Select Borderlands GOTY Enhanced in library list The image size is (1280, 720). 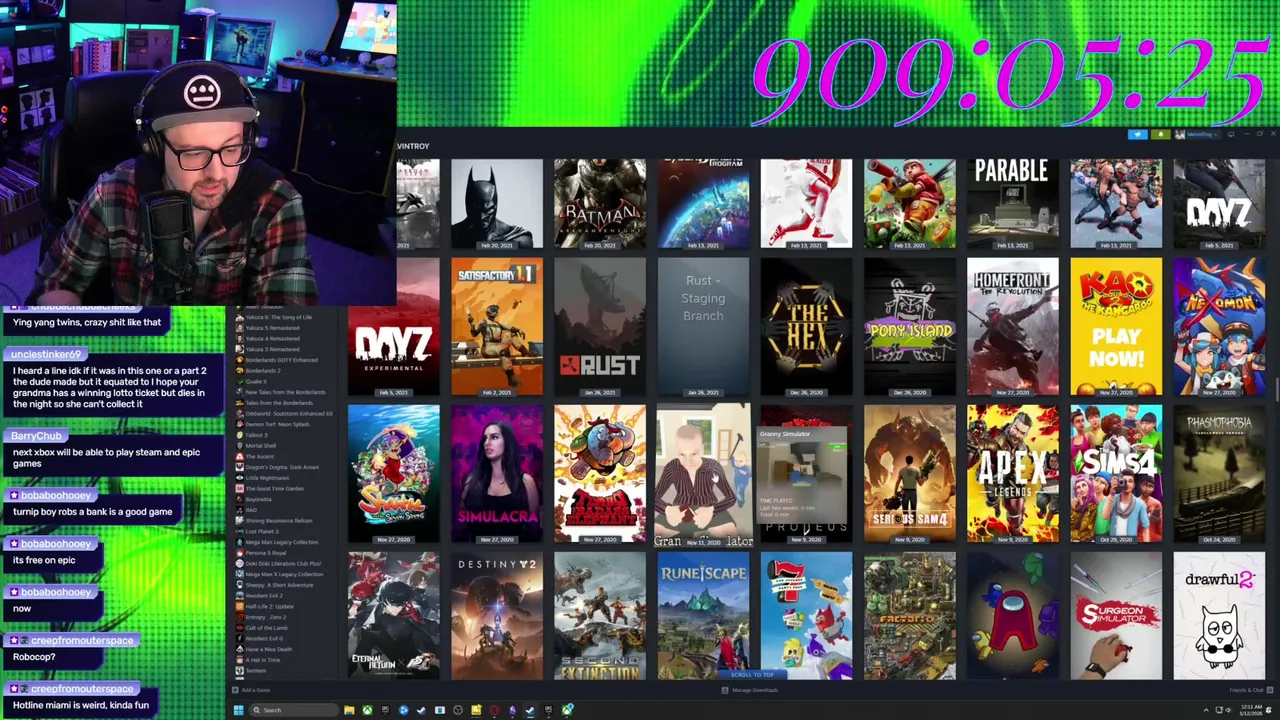click(281, 360)
